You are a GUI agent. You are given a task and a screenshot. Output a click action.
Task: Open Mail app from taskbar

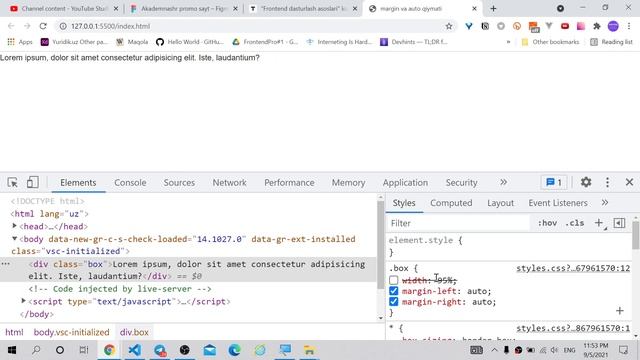click(210, 350)
